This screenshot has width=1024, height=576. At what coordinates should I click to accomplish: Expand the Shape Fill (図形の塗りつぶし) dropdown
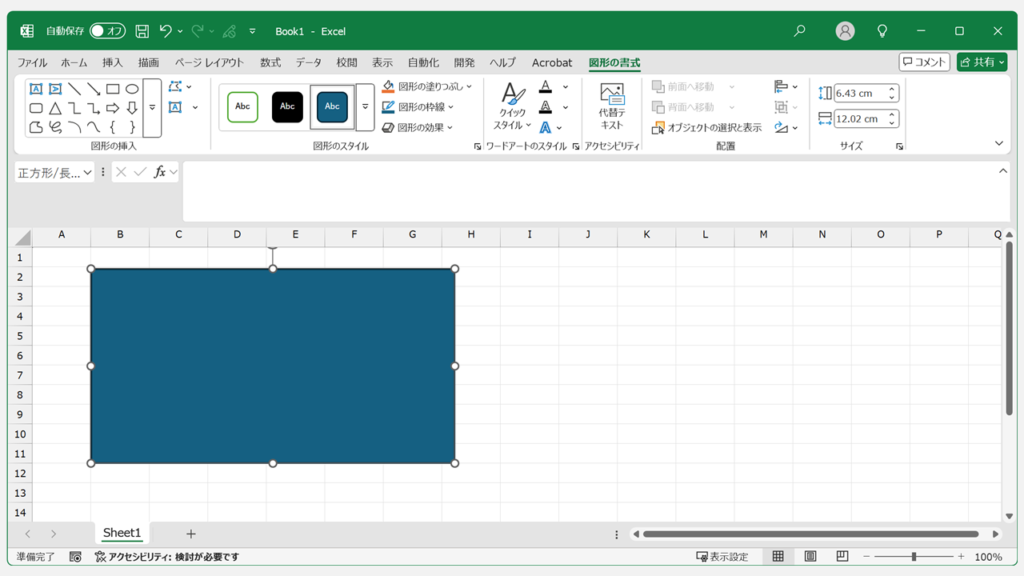pyautogui.click(x=468, y=87)
